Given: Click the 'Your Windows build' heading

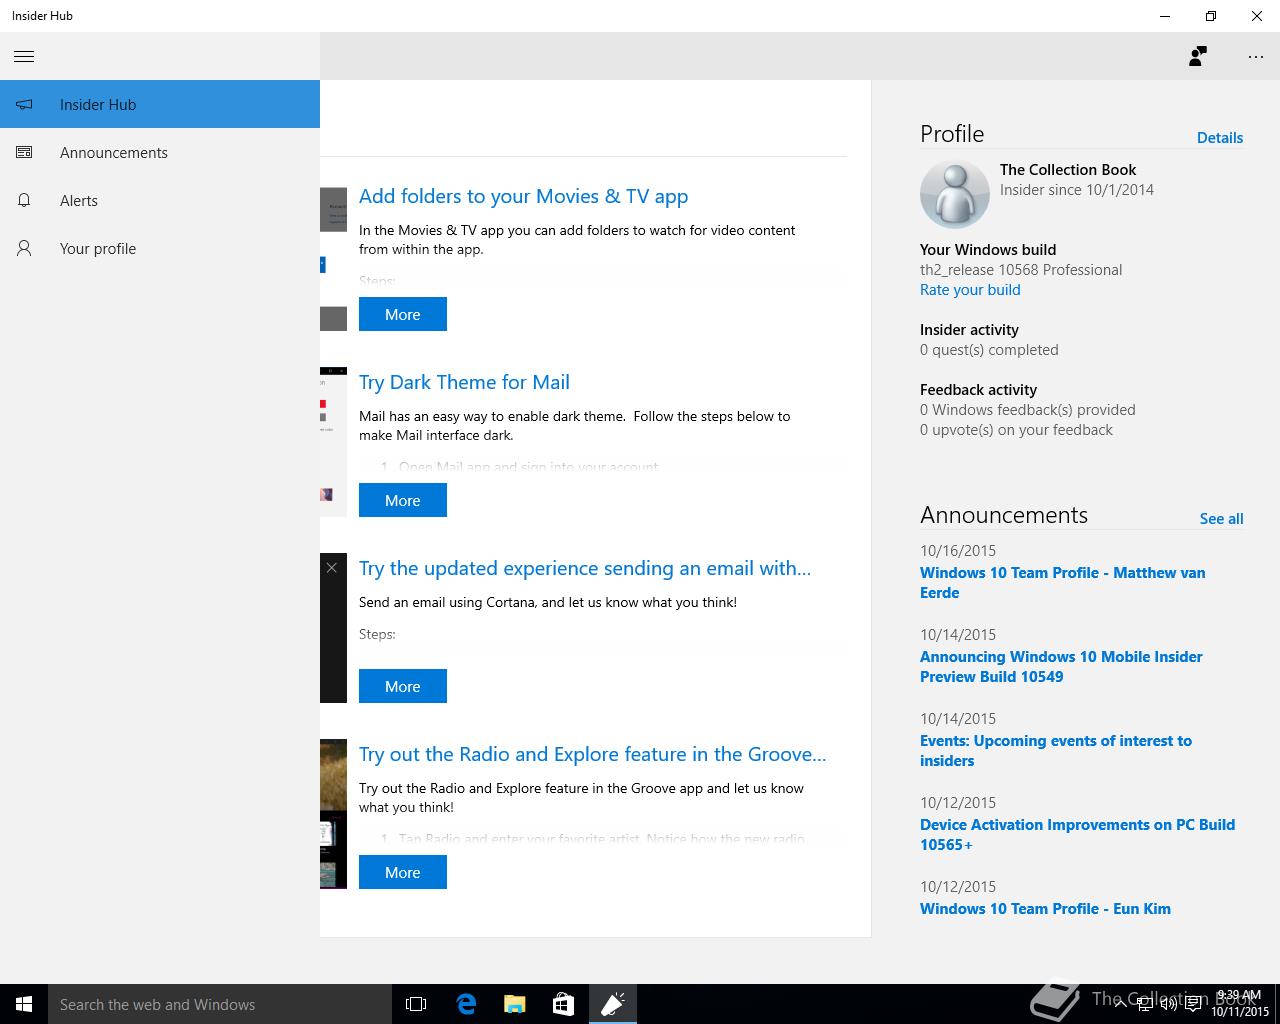Looking at the screenshot, I should 988,250.
